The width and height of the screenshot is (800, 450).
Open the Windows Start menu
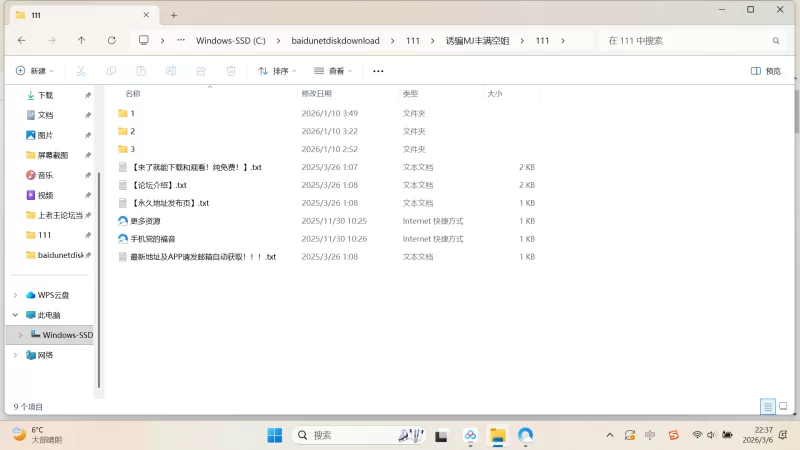tap(274, 435)
